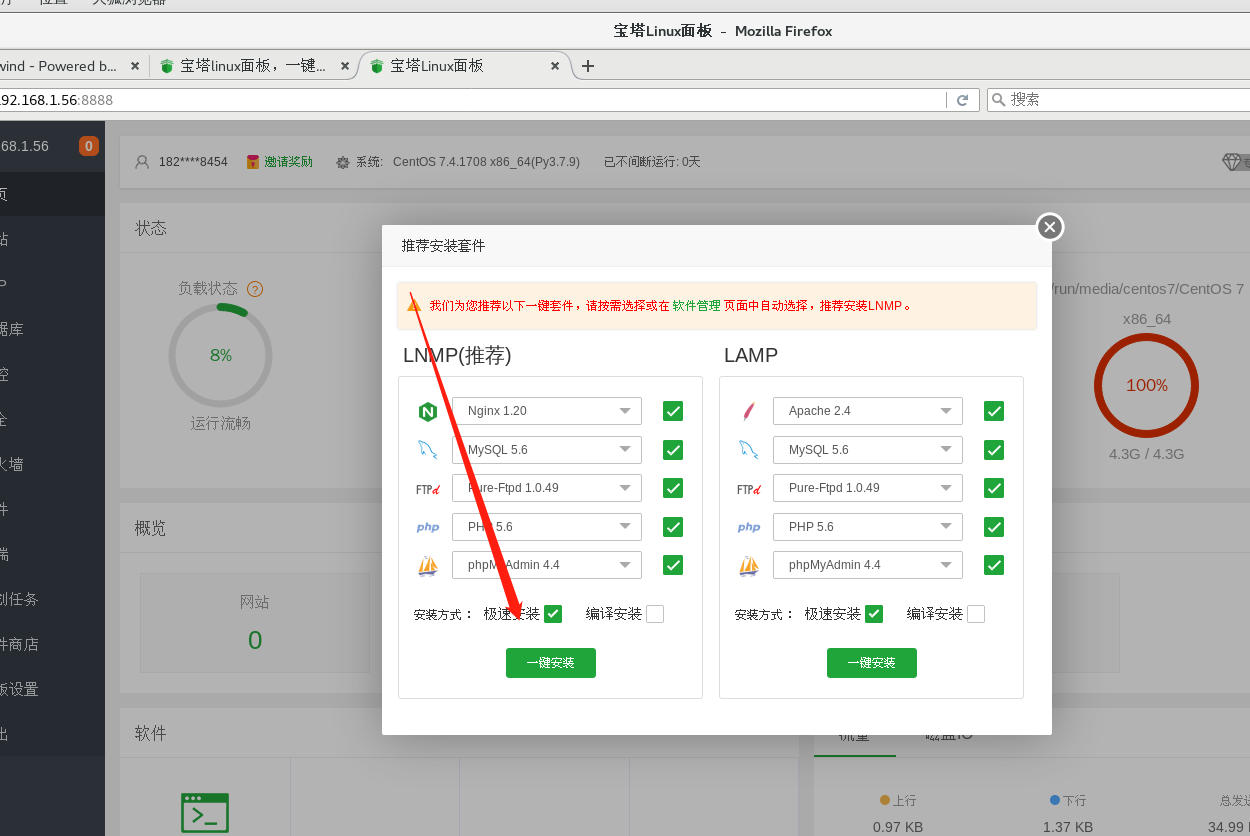1250x836 pixels.
Task: Click the question mark help icon near 负载状态
Action: tap(255, 289)
